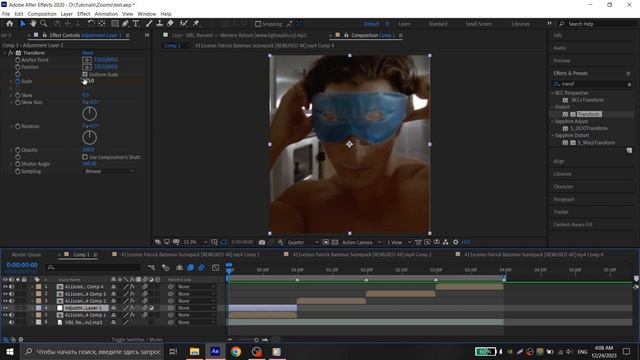Hide layer 3 411scen Comp 2 eye icon
Image resolution: width=640 pixels, height=360 pixels.
click(5, 301)
